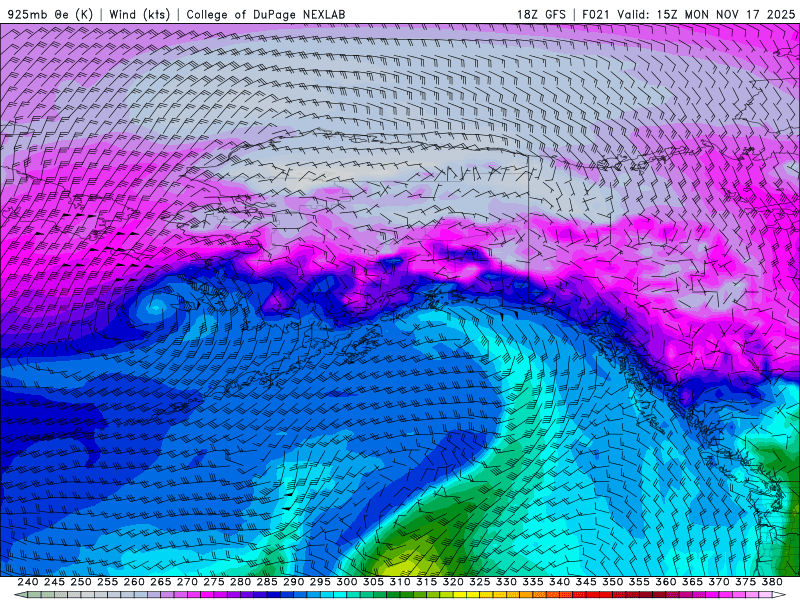This screenshot has width=800, height=600.
Task: Click the 270 legend value
Action: pyautogui.click(x=187, y=582)
